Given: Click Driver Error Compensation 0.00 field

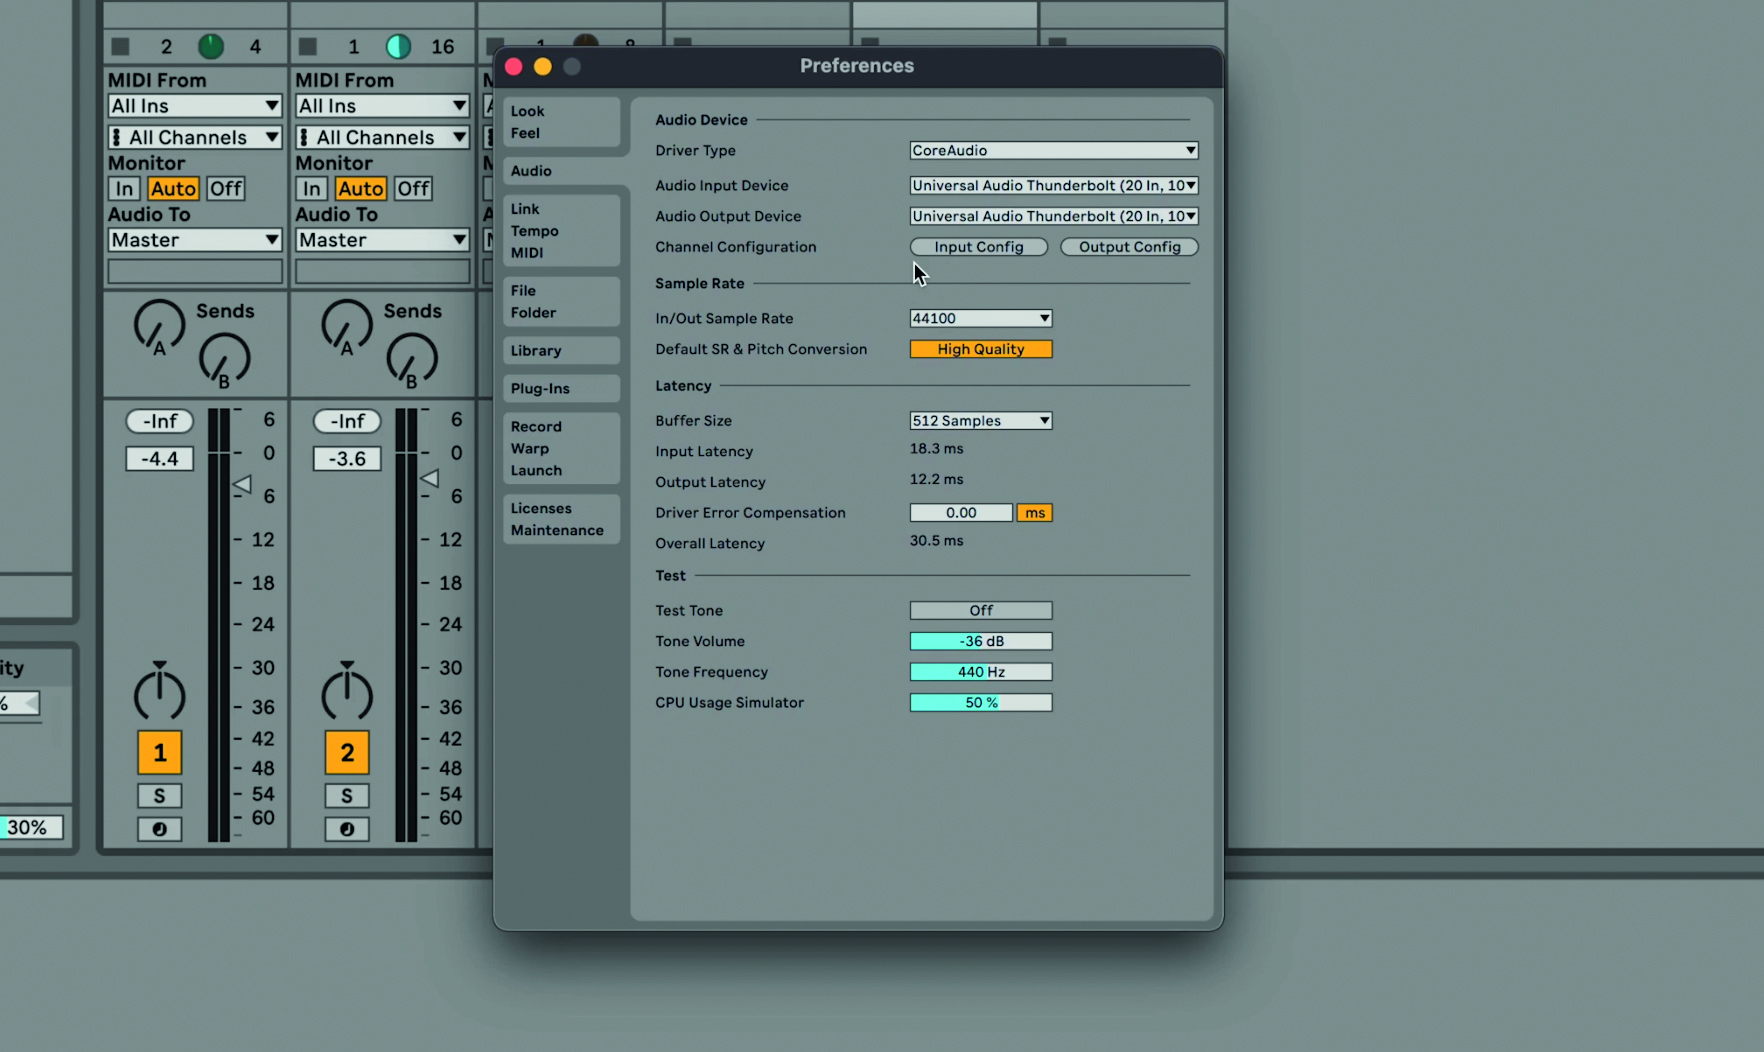Looking at the screenshot, I should [961, 513].
